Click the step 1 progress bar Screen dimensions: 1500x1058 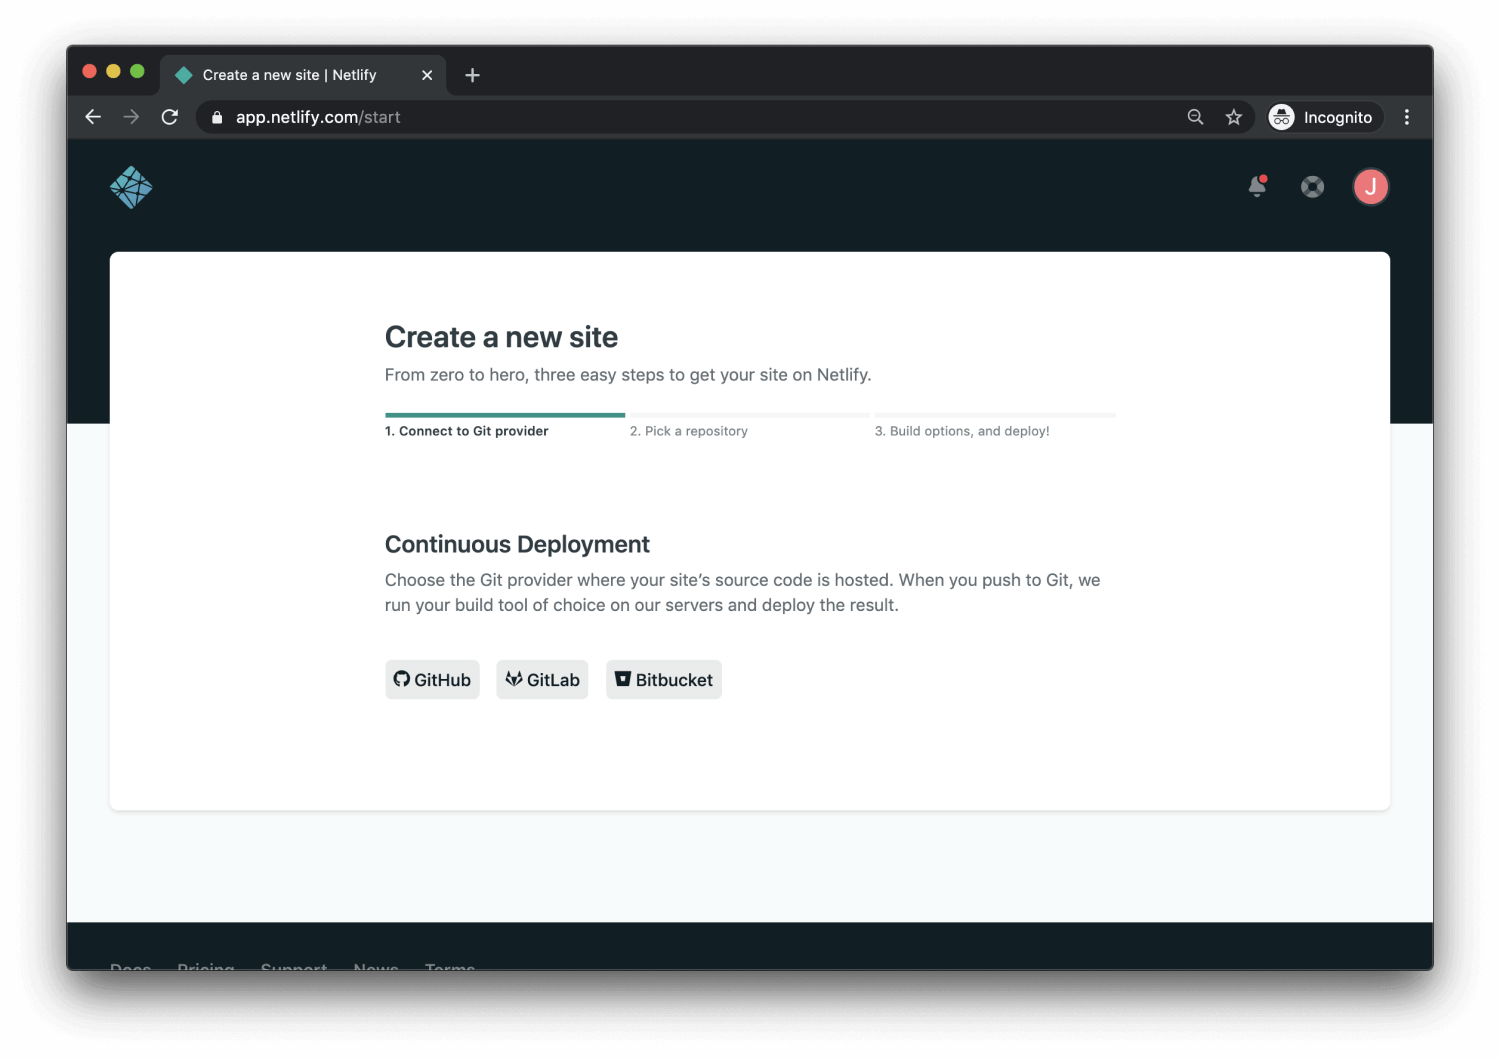pyautogui.click(x=504, y=414)
